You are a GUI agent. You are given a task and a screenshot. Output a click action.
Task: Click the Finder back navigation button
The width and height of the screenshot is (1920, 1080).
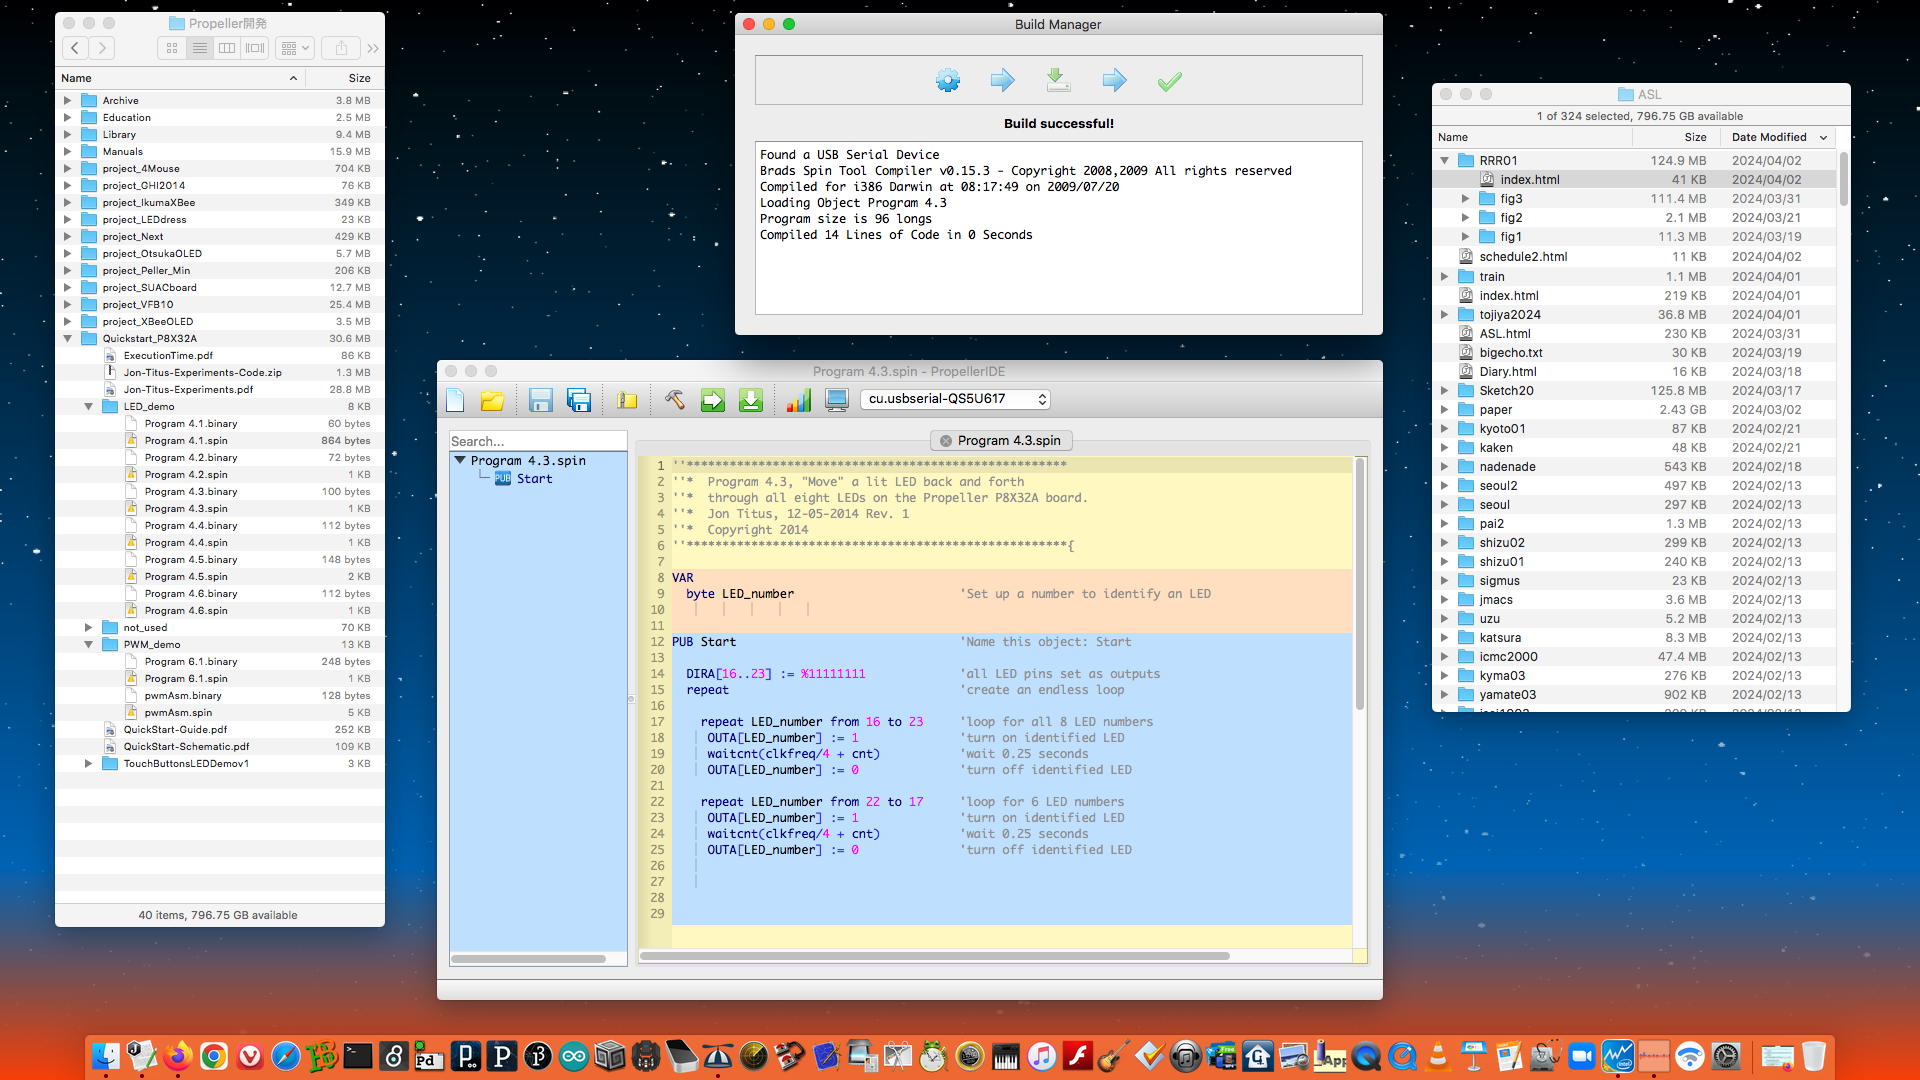click(75, 48)
